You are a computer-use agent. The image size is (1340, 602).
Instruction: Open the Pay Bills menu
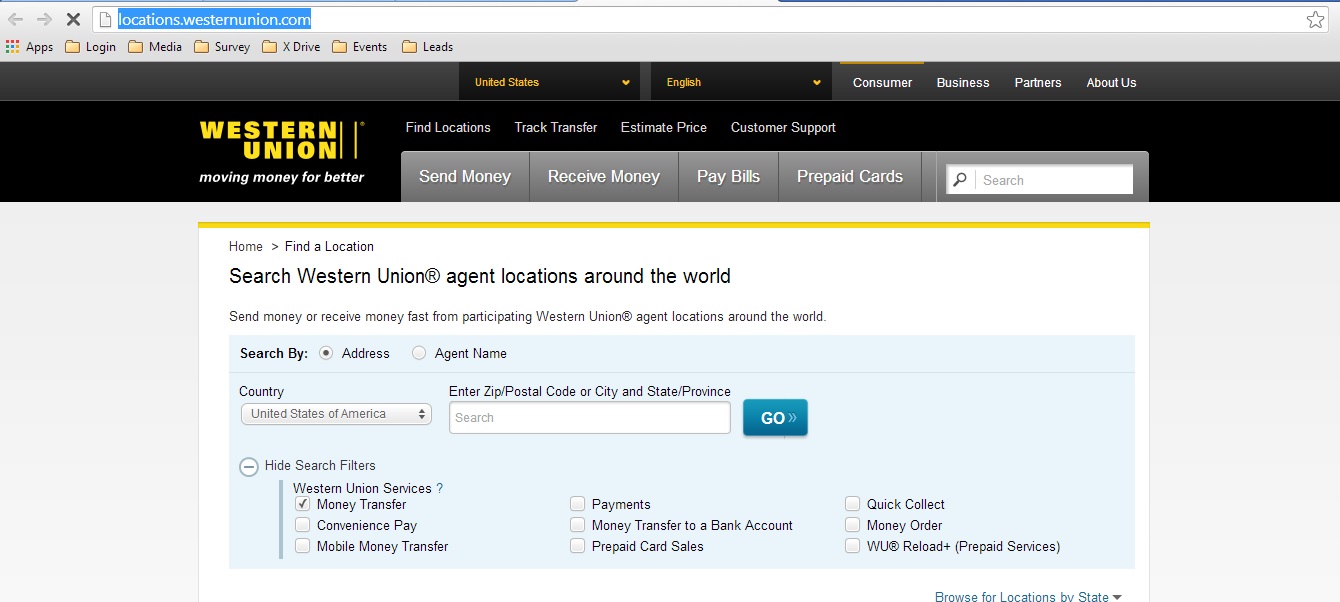coord(729,177)
